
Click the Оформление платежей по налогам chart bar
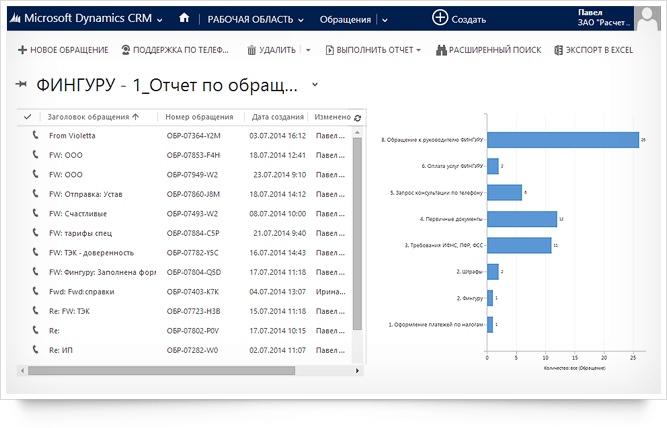(x=490, y=325)
